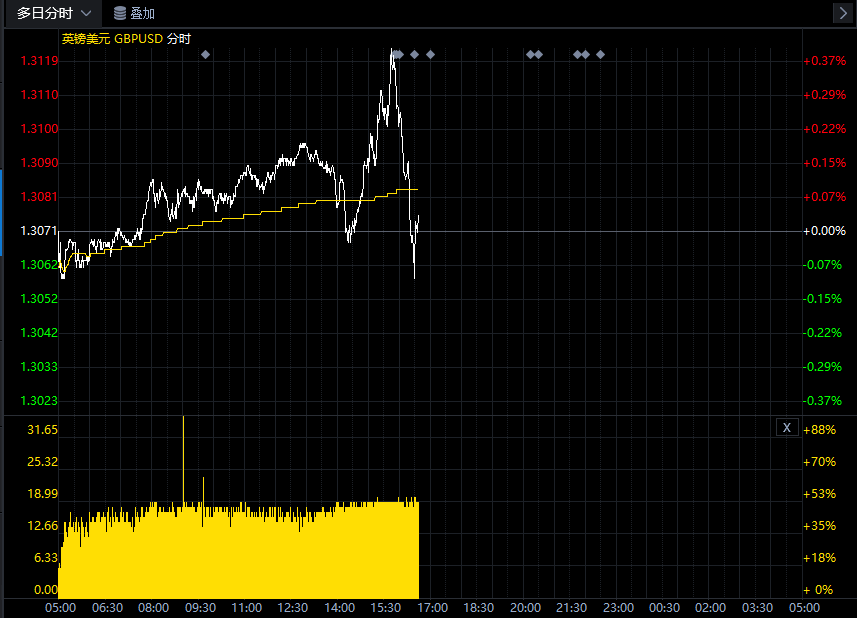Image resolution: width=857 pixels, height=618 pixels.
Task: Select the diamond marker at 16:30
Action: click(x=414, y=54)
